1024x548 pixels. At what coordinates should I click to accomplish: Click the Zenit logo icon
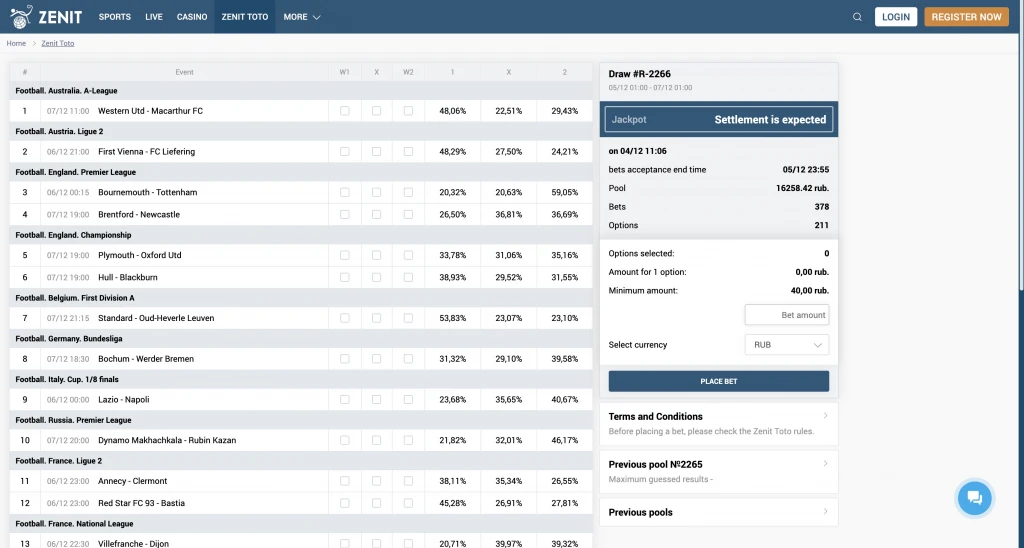point(19,16)
